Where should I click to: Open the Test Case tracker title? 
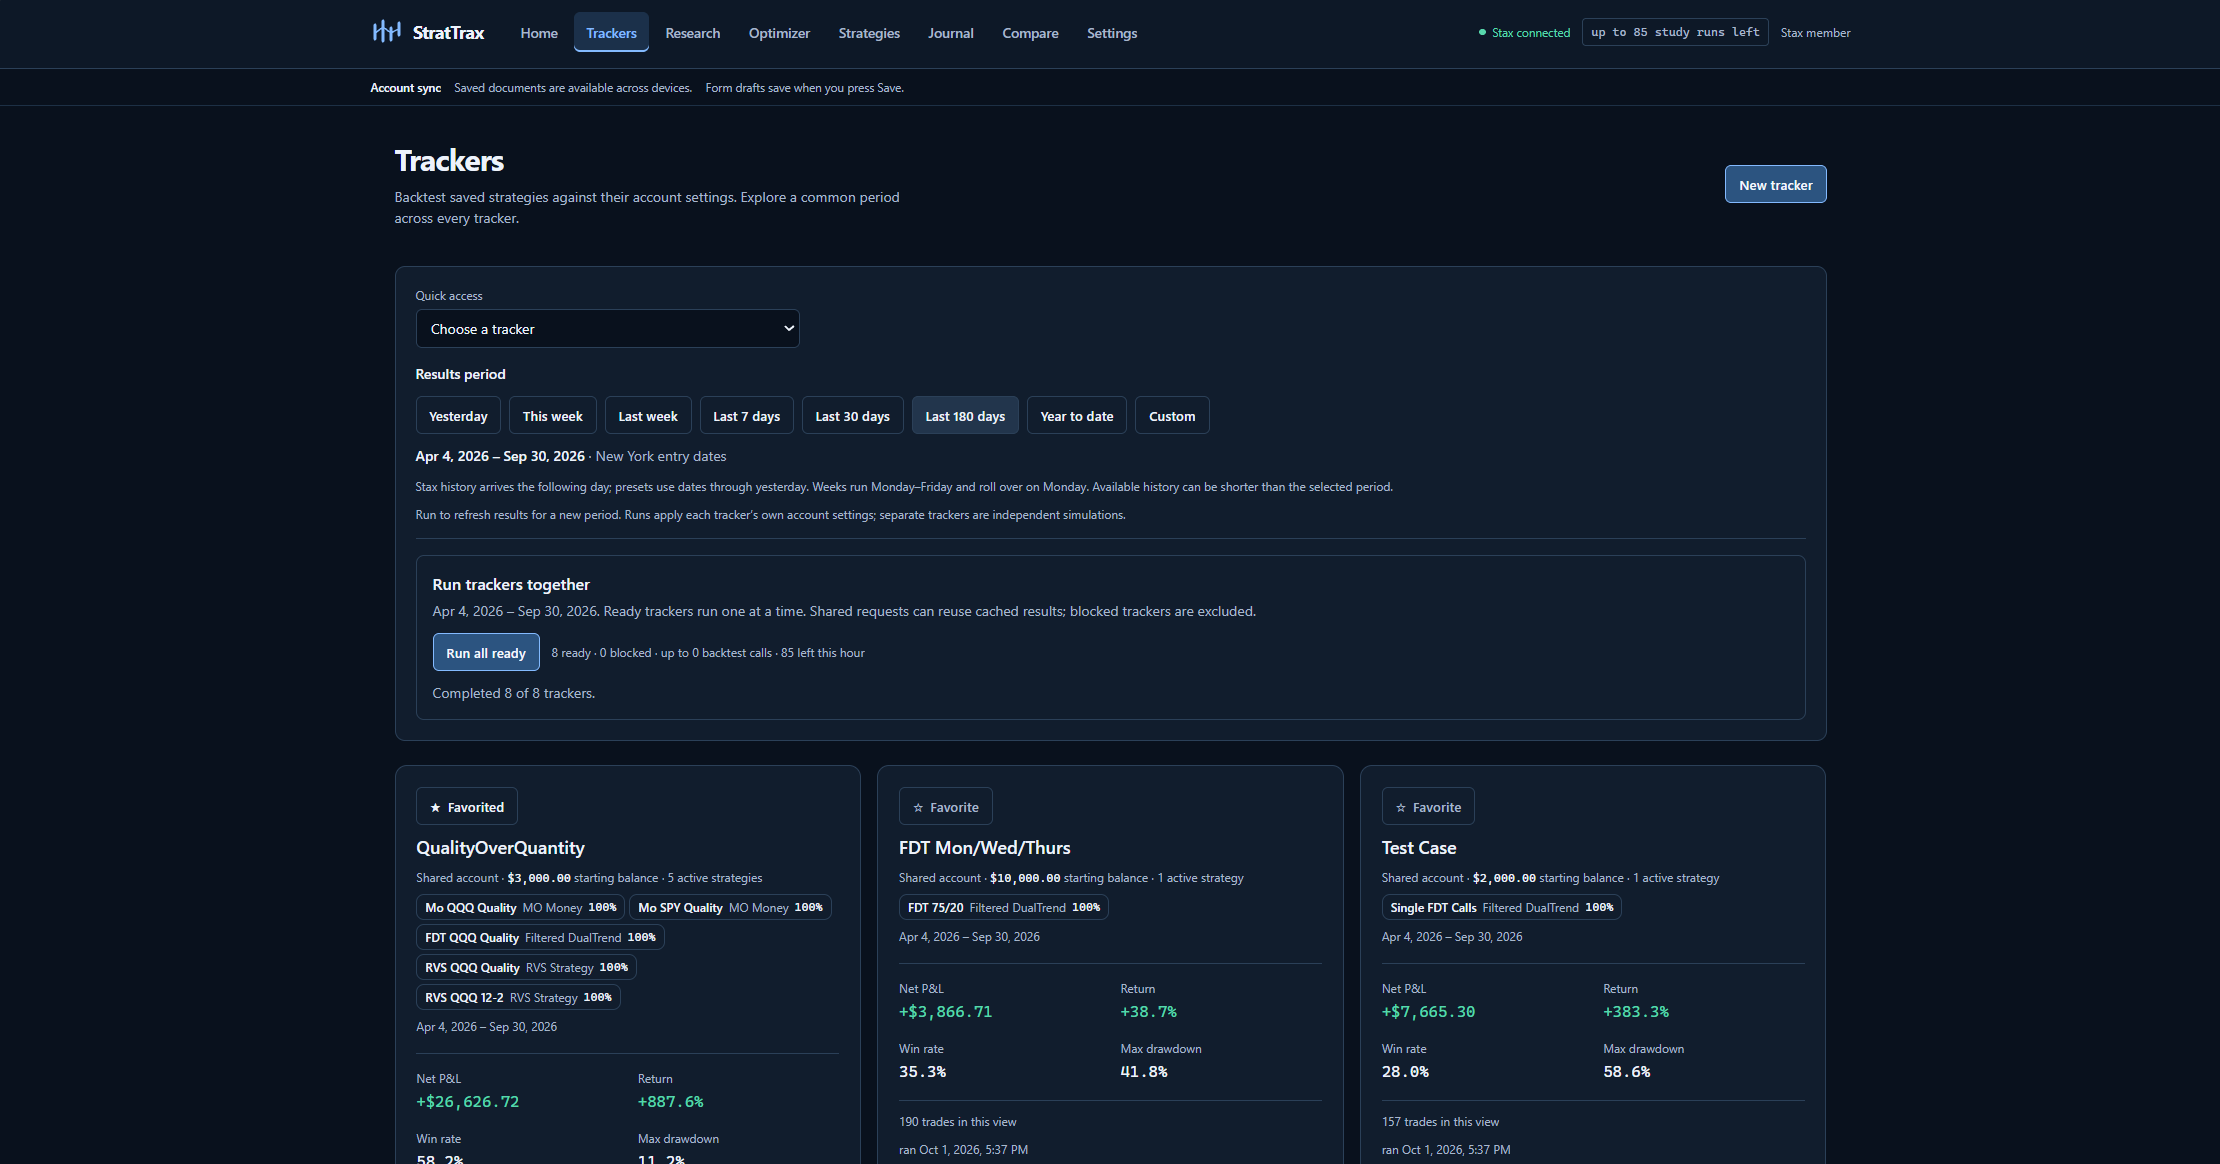[x=1419, y=848]
